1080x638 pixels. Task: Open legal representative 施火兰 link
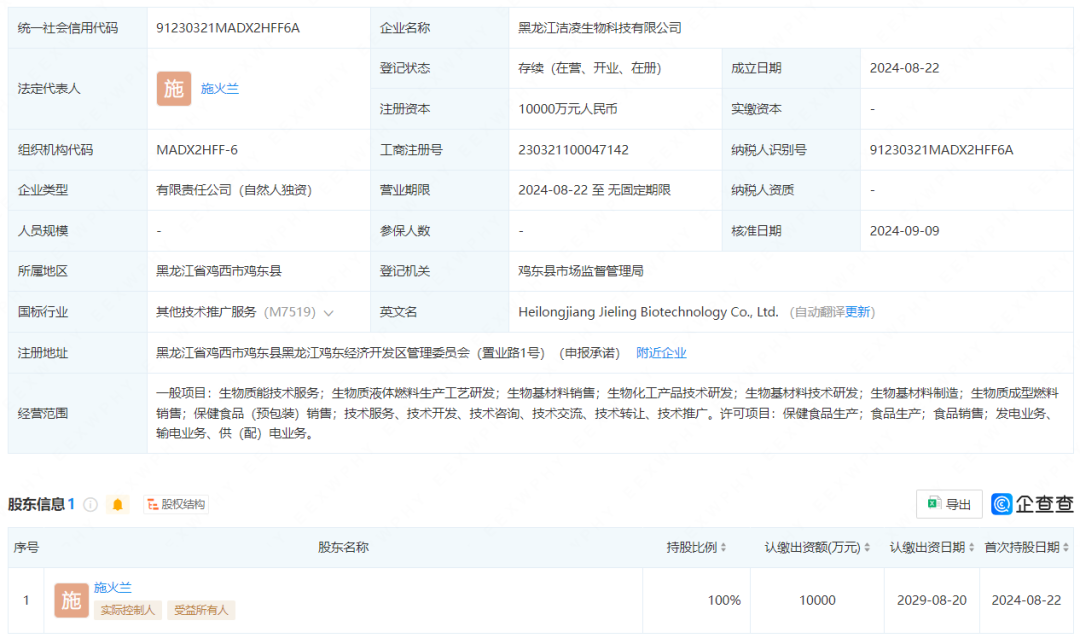pyautogui.click(x=220, y=89)
